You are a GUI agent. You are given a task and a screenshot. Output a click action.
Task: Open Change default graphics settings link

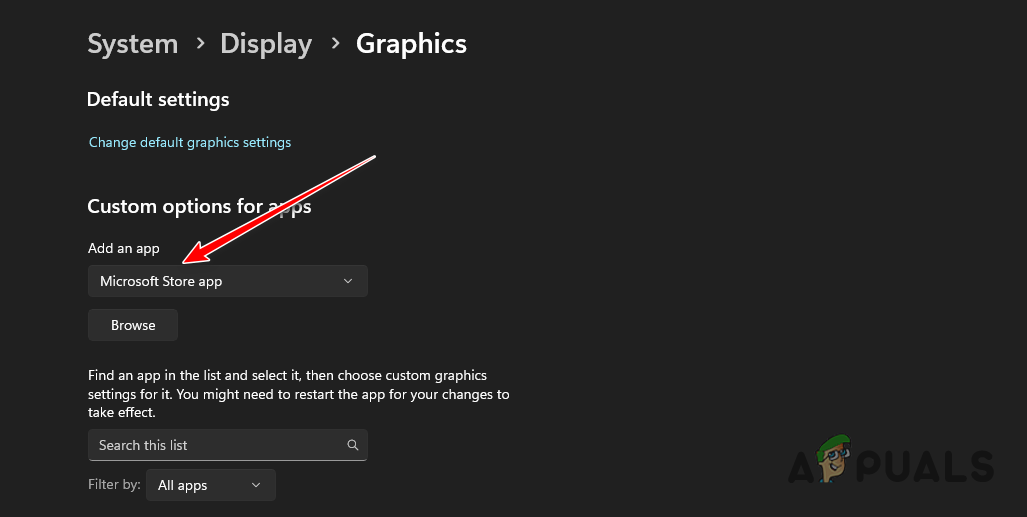tap(190, 142)
